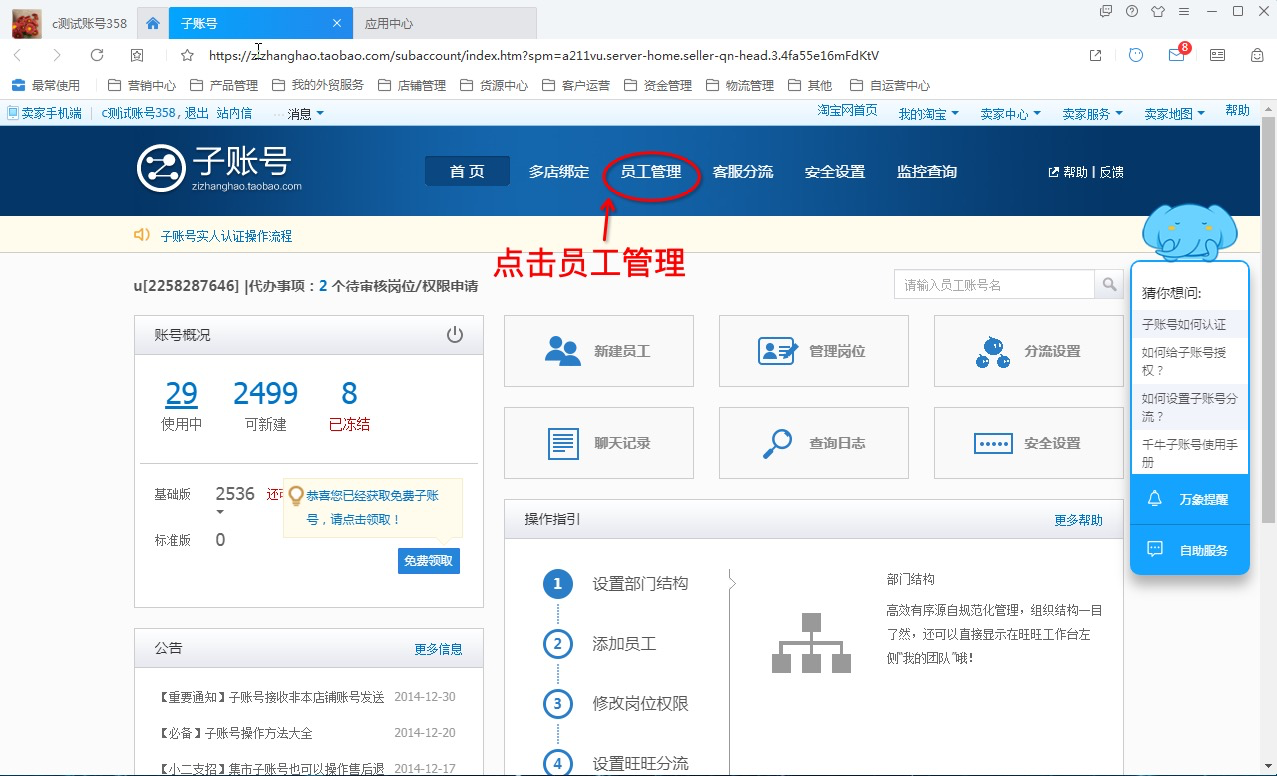
Task: Expand the 基础版 arrow below label
Action: tap(220, 512)
